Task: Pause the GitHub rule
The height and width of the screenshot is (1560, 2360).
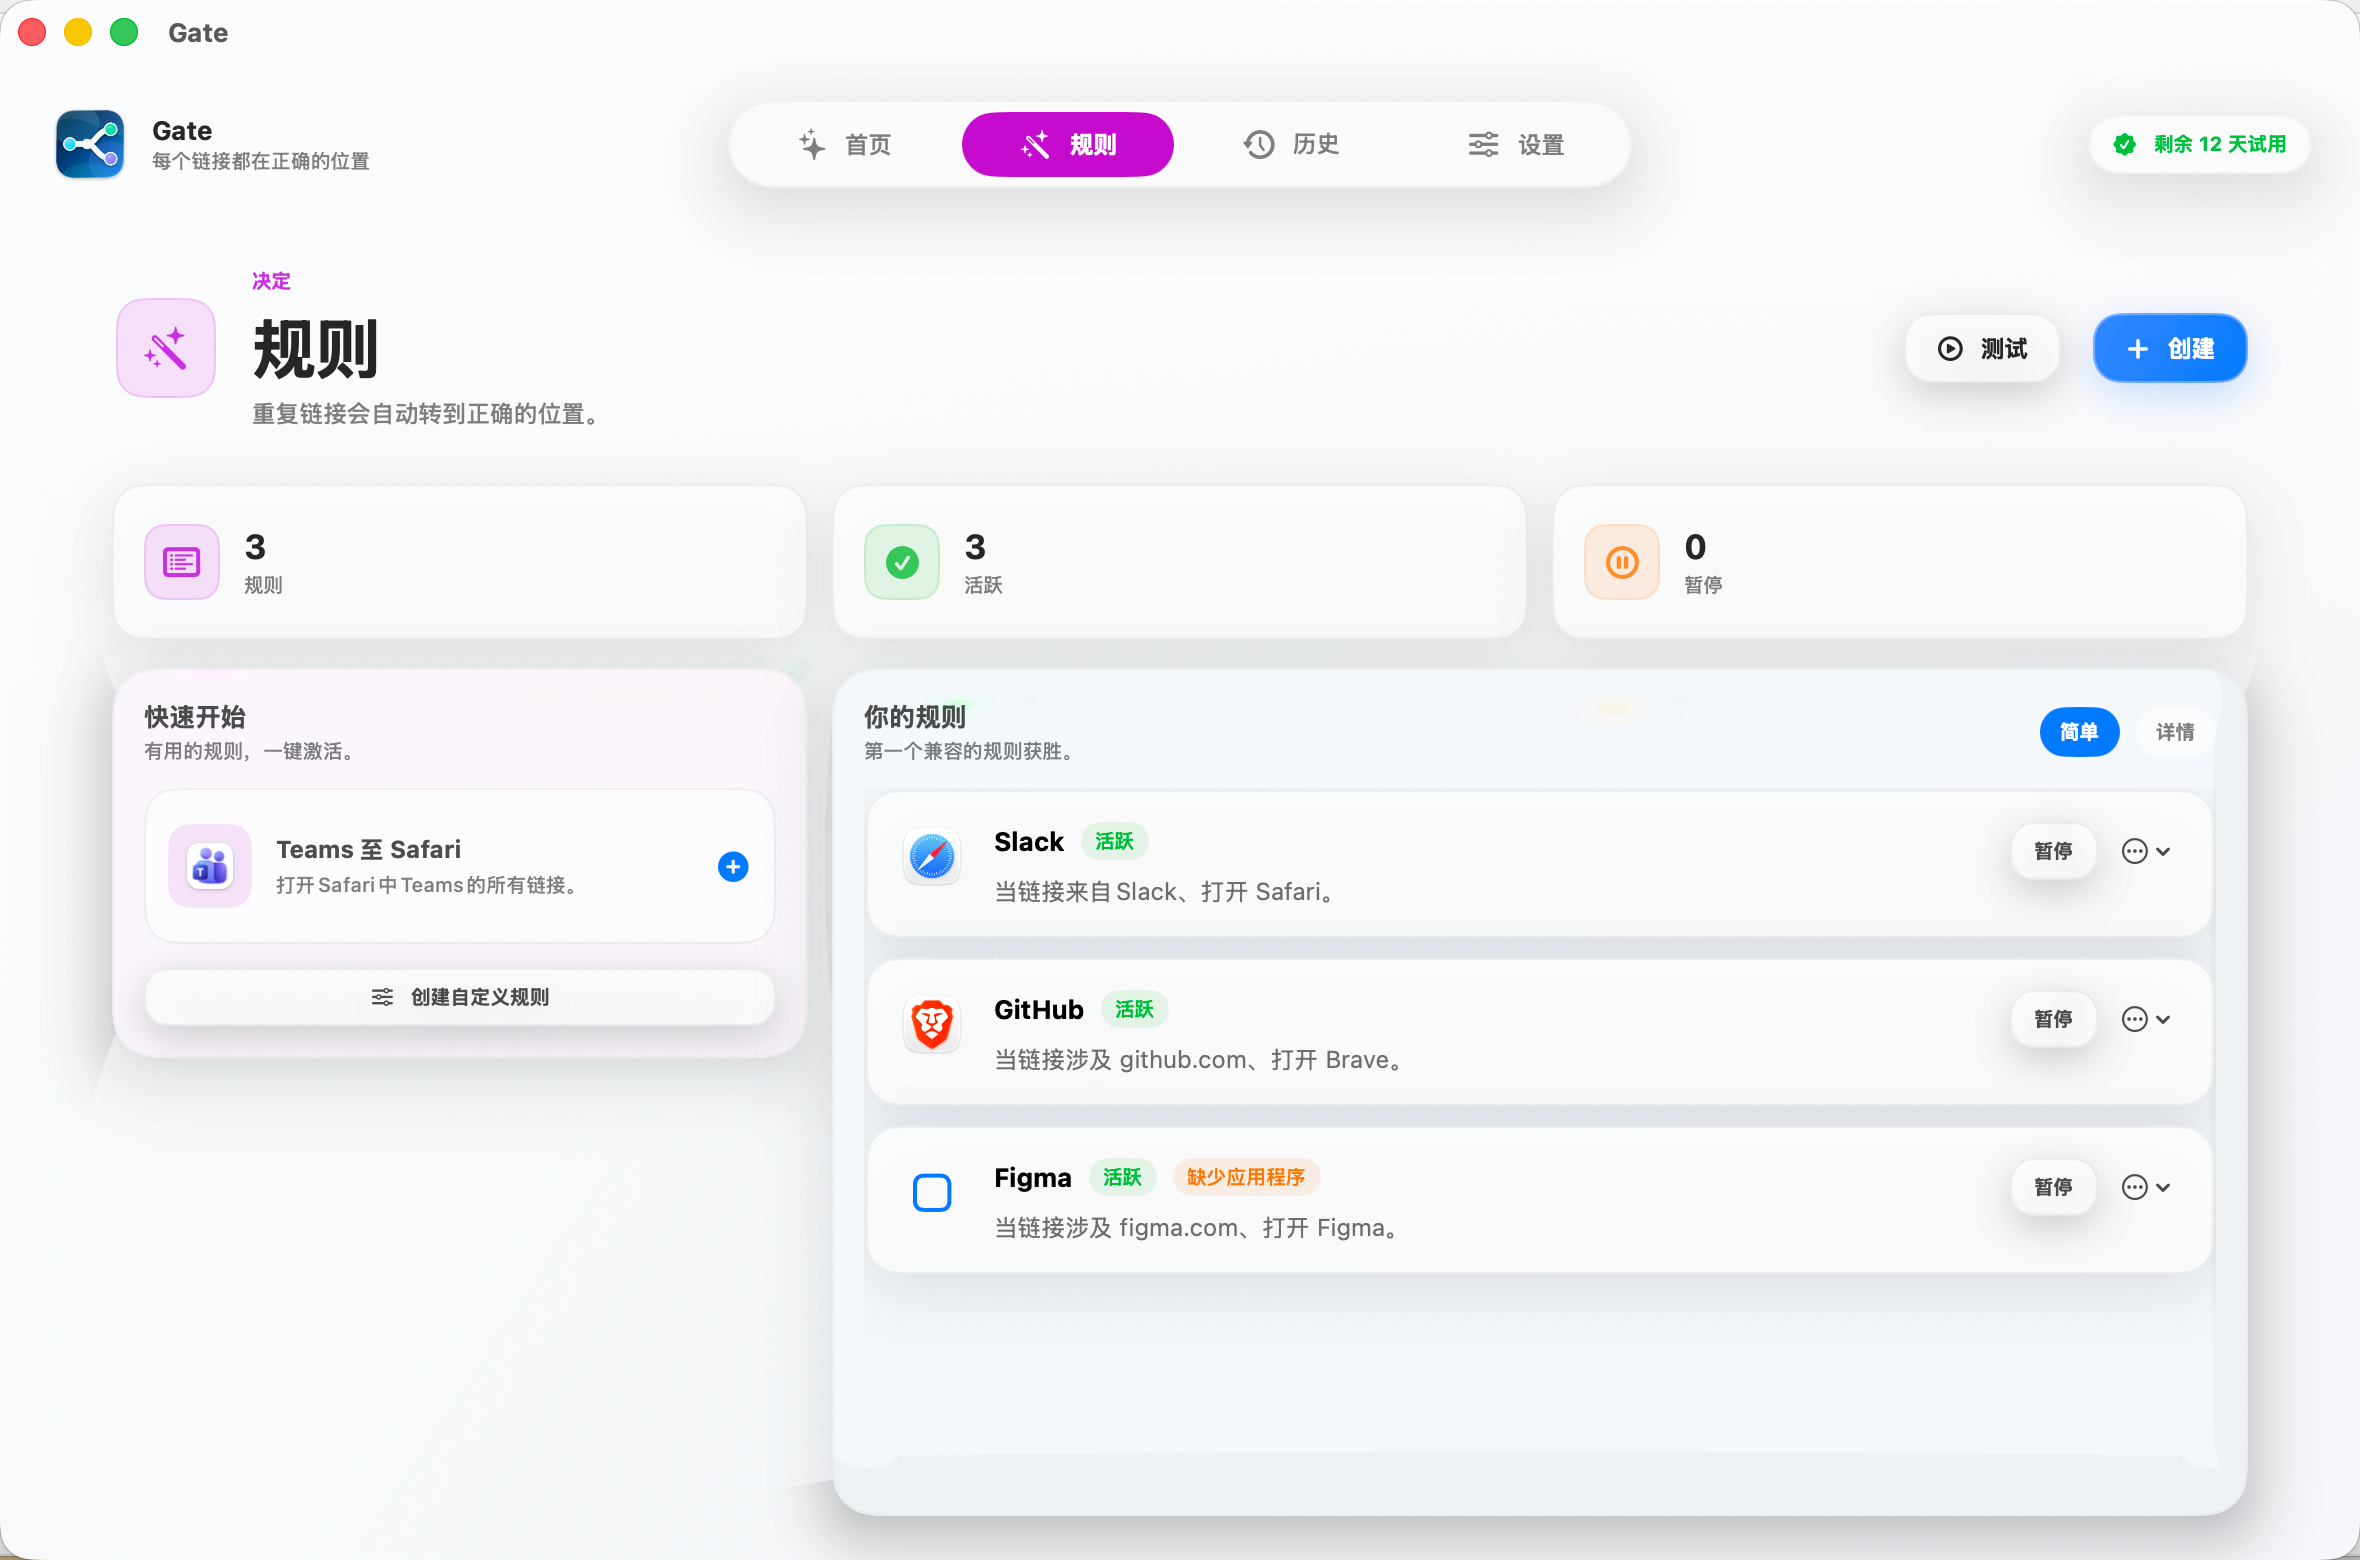Action: [x=2053, y=1019]
